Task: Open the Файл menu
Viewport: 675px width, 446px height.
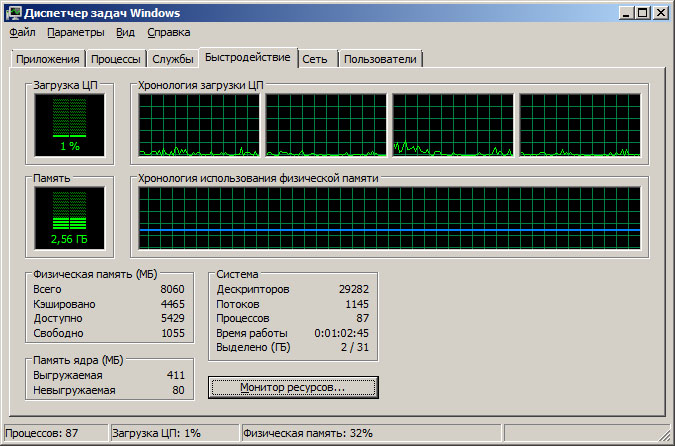Action: point(22,33)
